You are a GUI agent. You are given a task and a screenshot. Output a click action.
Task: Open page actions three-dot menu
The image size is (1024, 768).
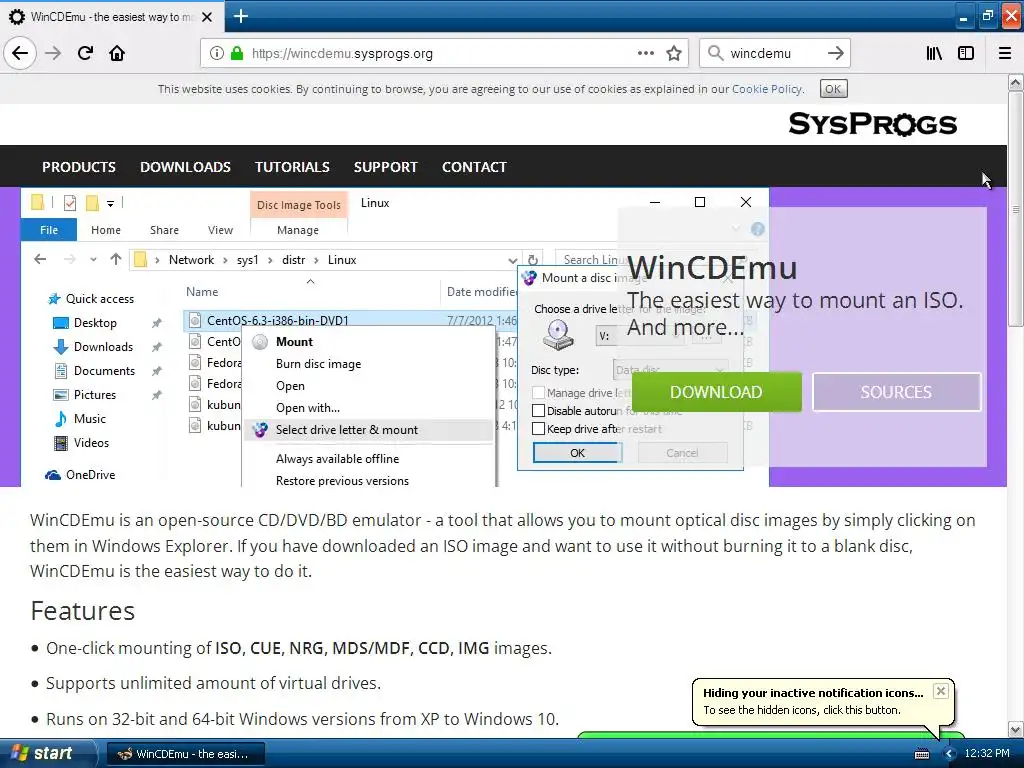point(645,53)
